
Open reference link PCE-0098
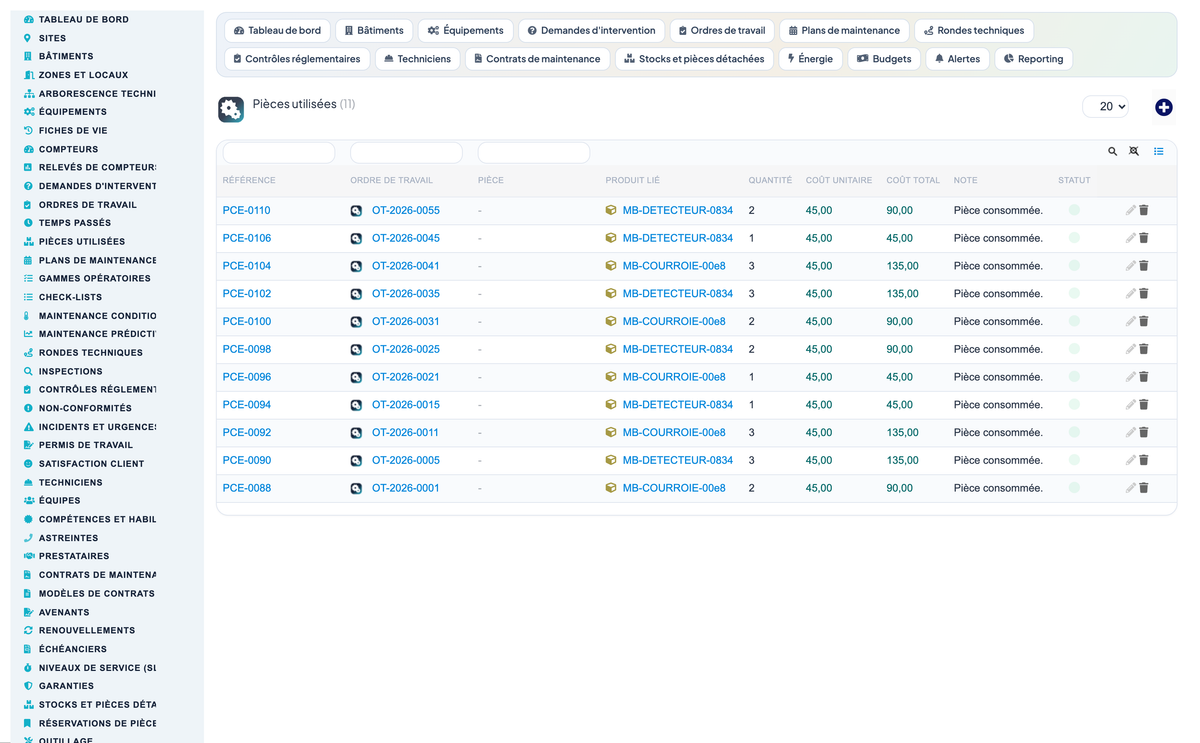[x=246, y=349]
